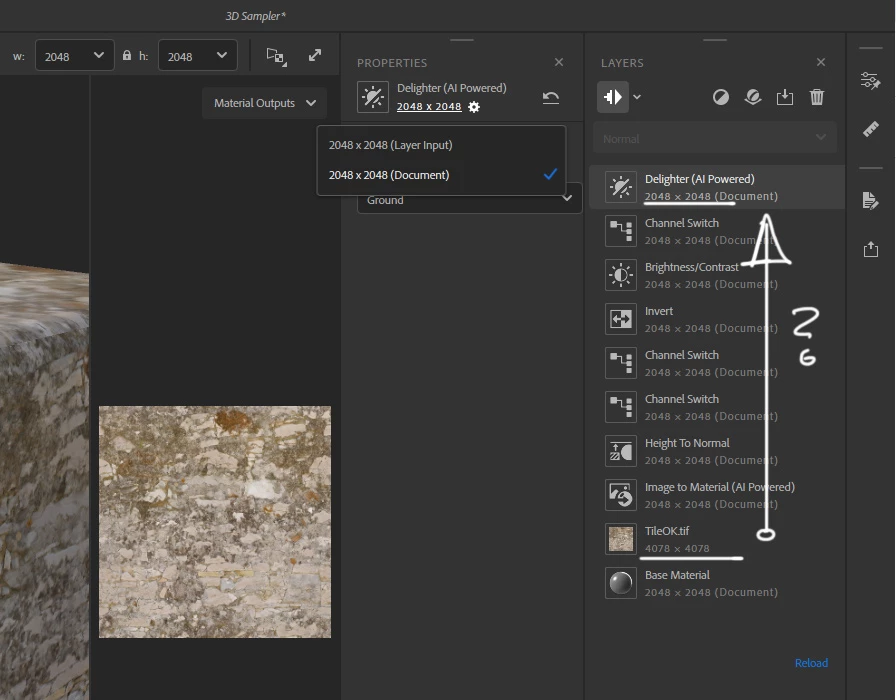This screenshot has width=896, height=700.
Task: Open the sliders settings icon in sidebar
Action: [x=870, y=81]
